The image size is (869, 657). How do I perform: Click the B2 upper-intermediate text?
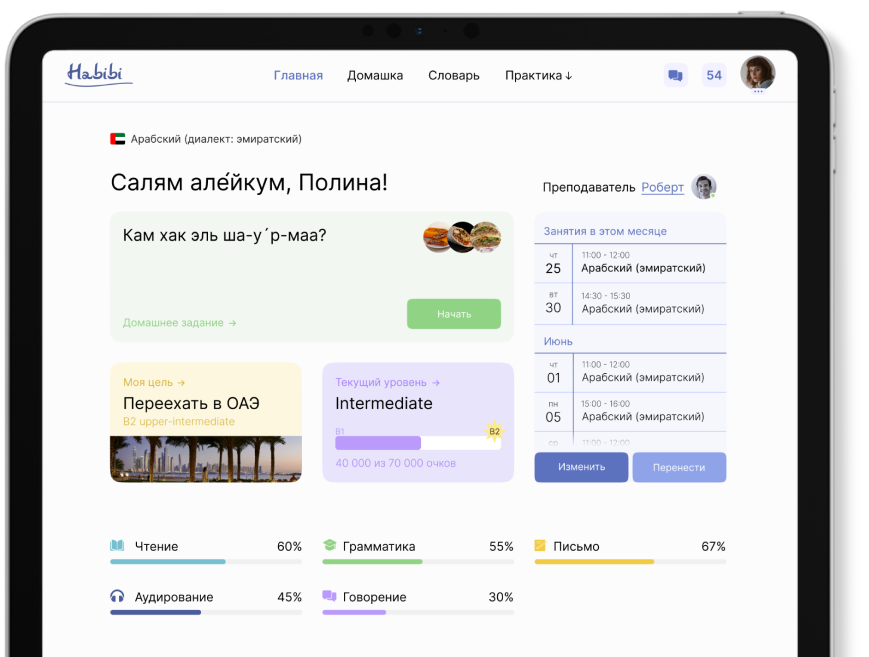pos(179,421)
